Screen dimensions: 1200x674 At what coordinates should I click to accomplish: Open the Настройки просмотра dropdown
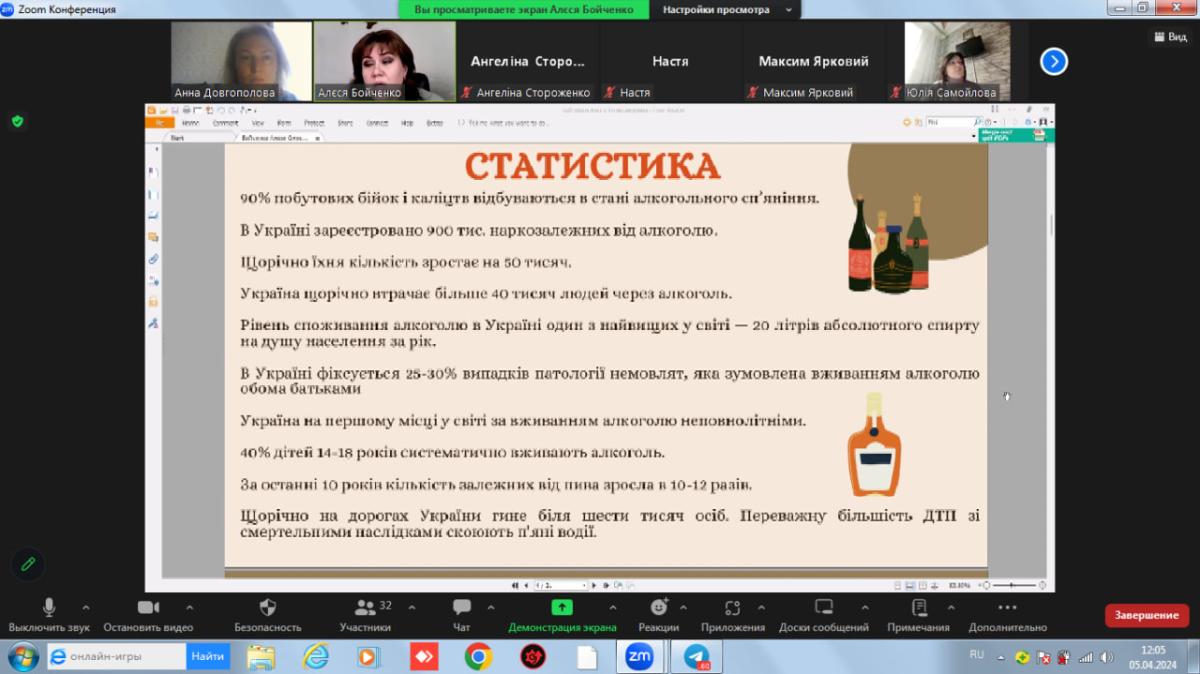726,9
